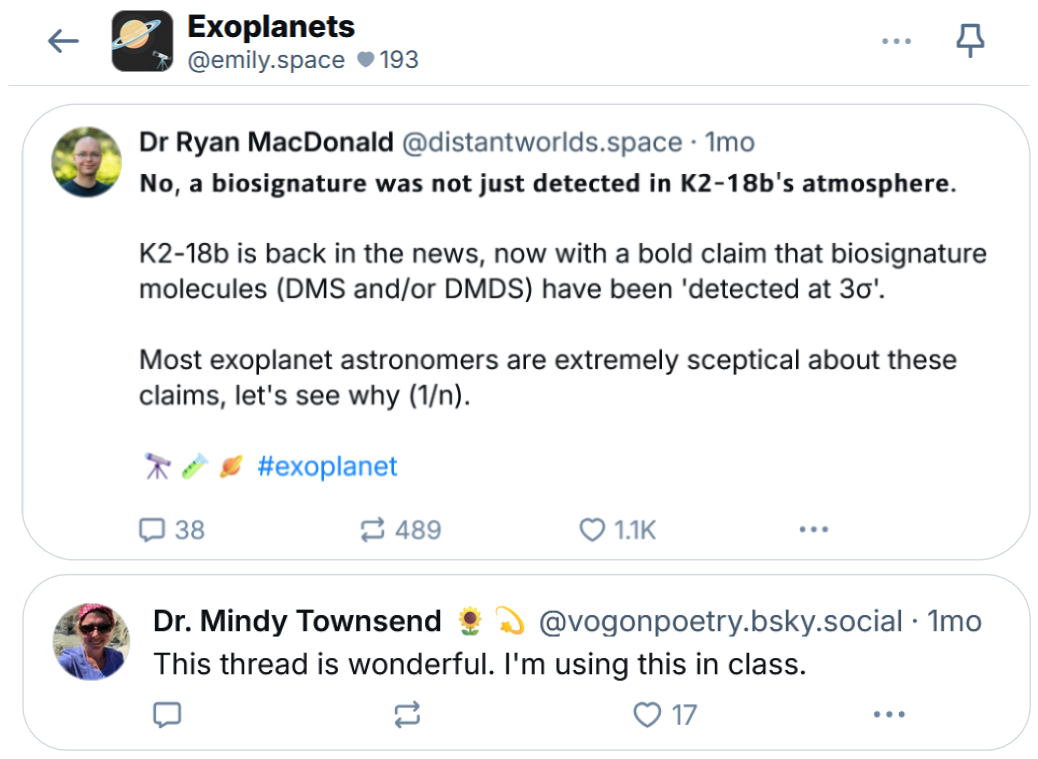Like the feed via heart showing 193
The height and width of the screenshot is (759, 1038).
point(388,60)
